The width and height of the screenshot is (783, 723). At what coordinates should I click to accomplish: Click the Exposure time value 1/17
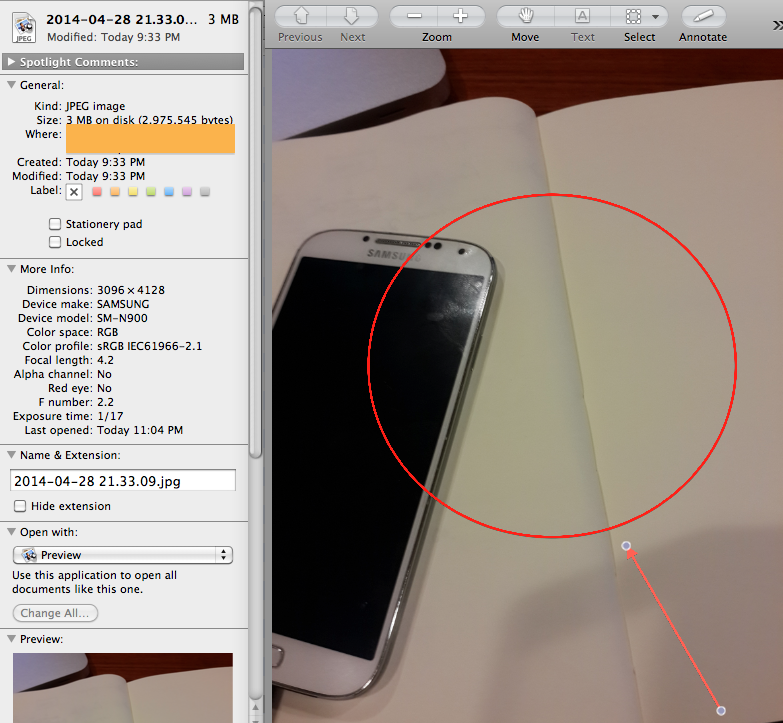point(110,416)
